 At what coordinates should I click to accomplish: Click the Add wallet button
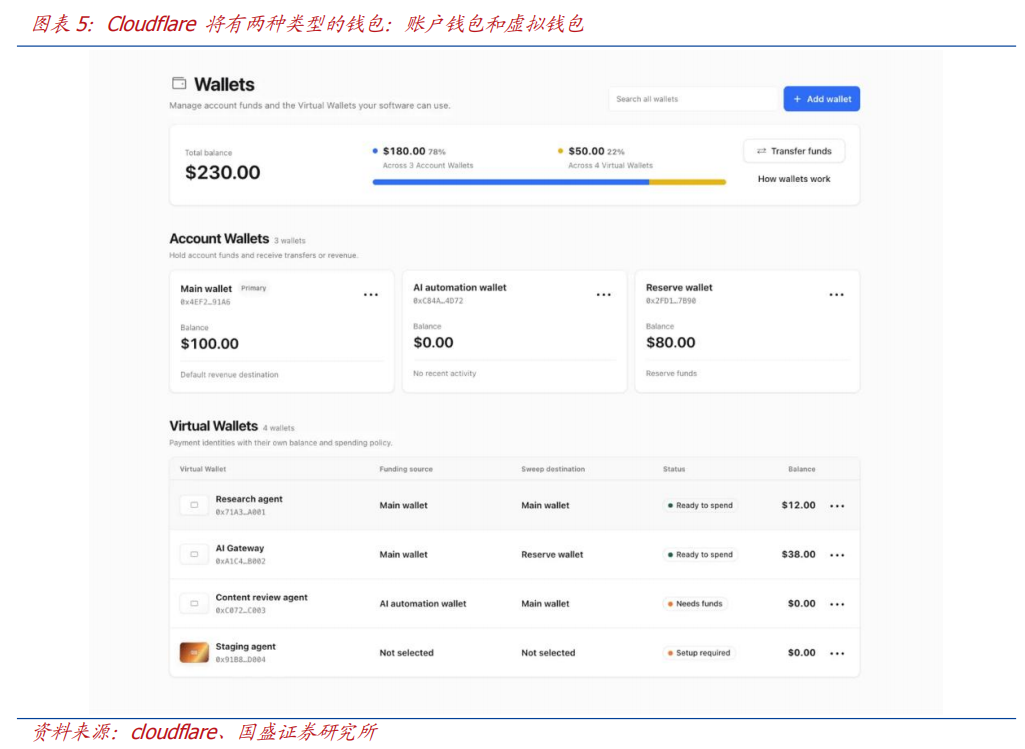pyautogui.click(x=822, y=99)
